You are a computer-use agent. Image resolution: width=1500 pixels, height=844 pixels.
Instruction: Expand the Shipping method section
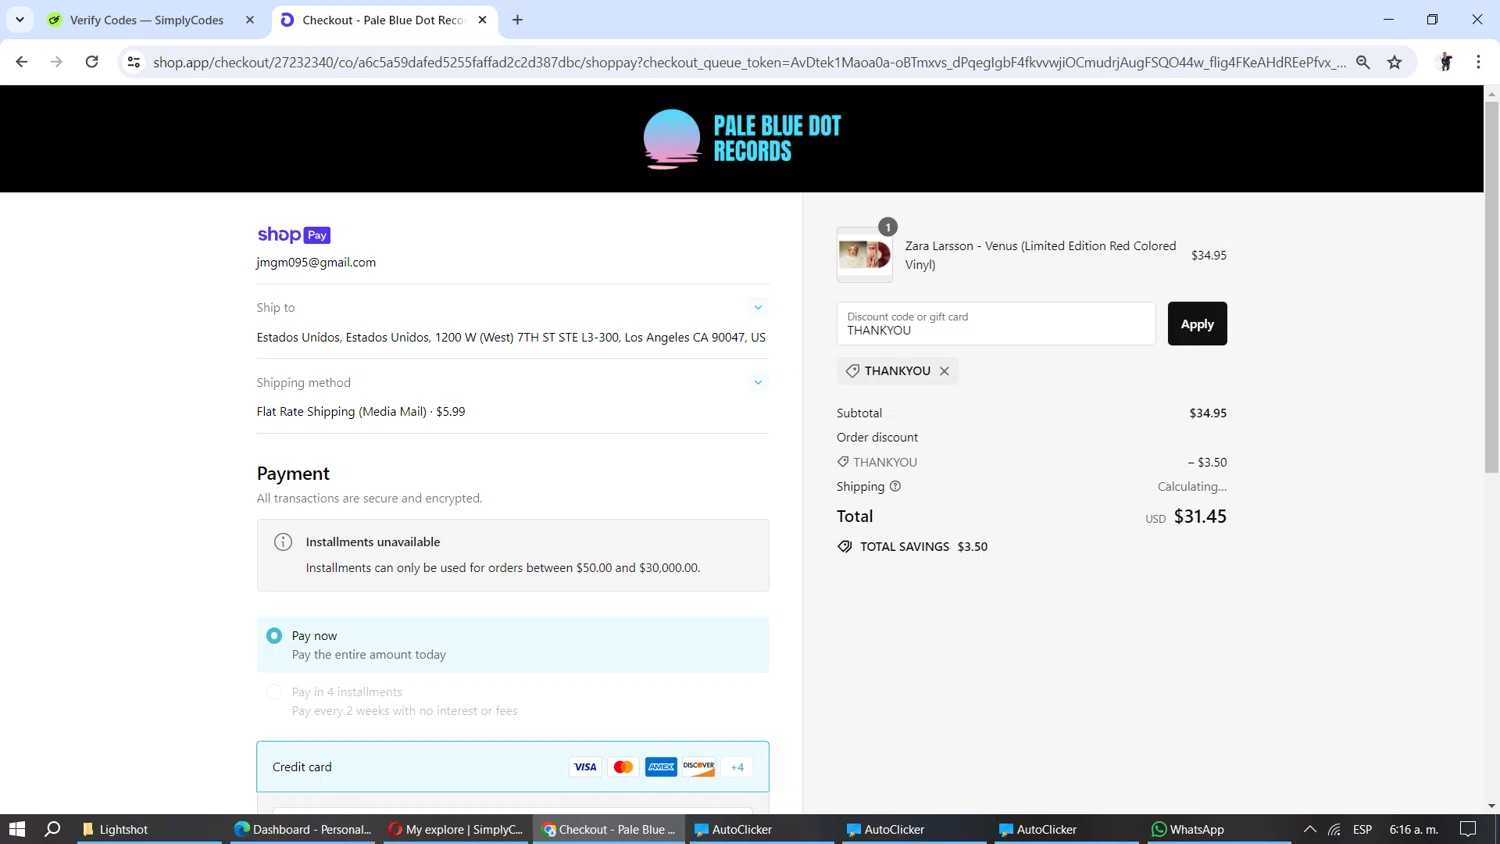pos(758,383)
